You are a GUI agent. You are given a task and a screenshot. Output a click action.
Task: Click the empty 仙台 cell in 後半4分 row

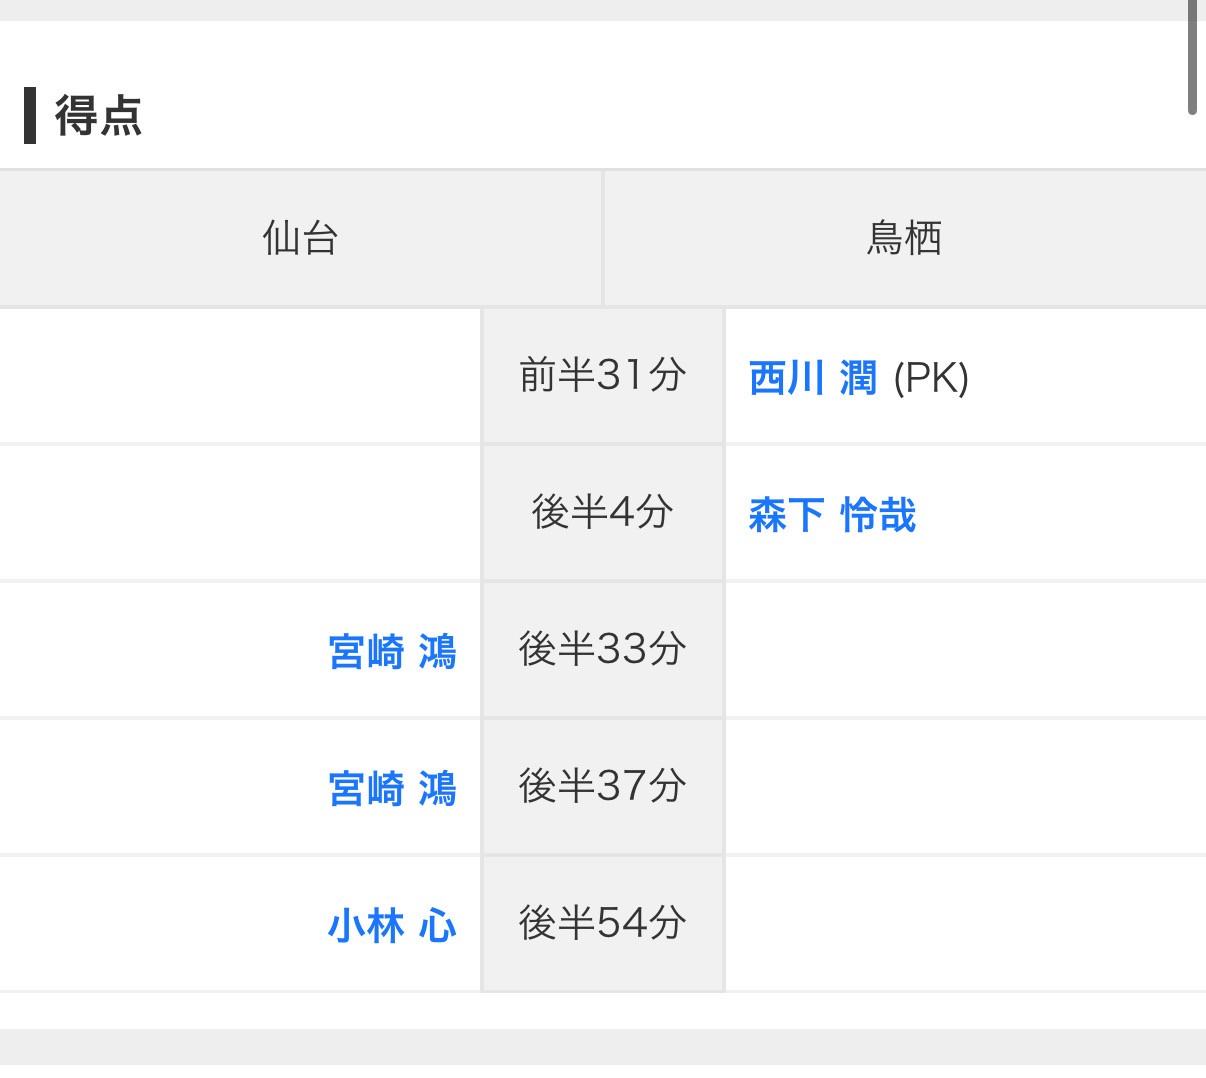tap(240, 513)
